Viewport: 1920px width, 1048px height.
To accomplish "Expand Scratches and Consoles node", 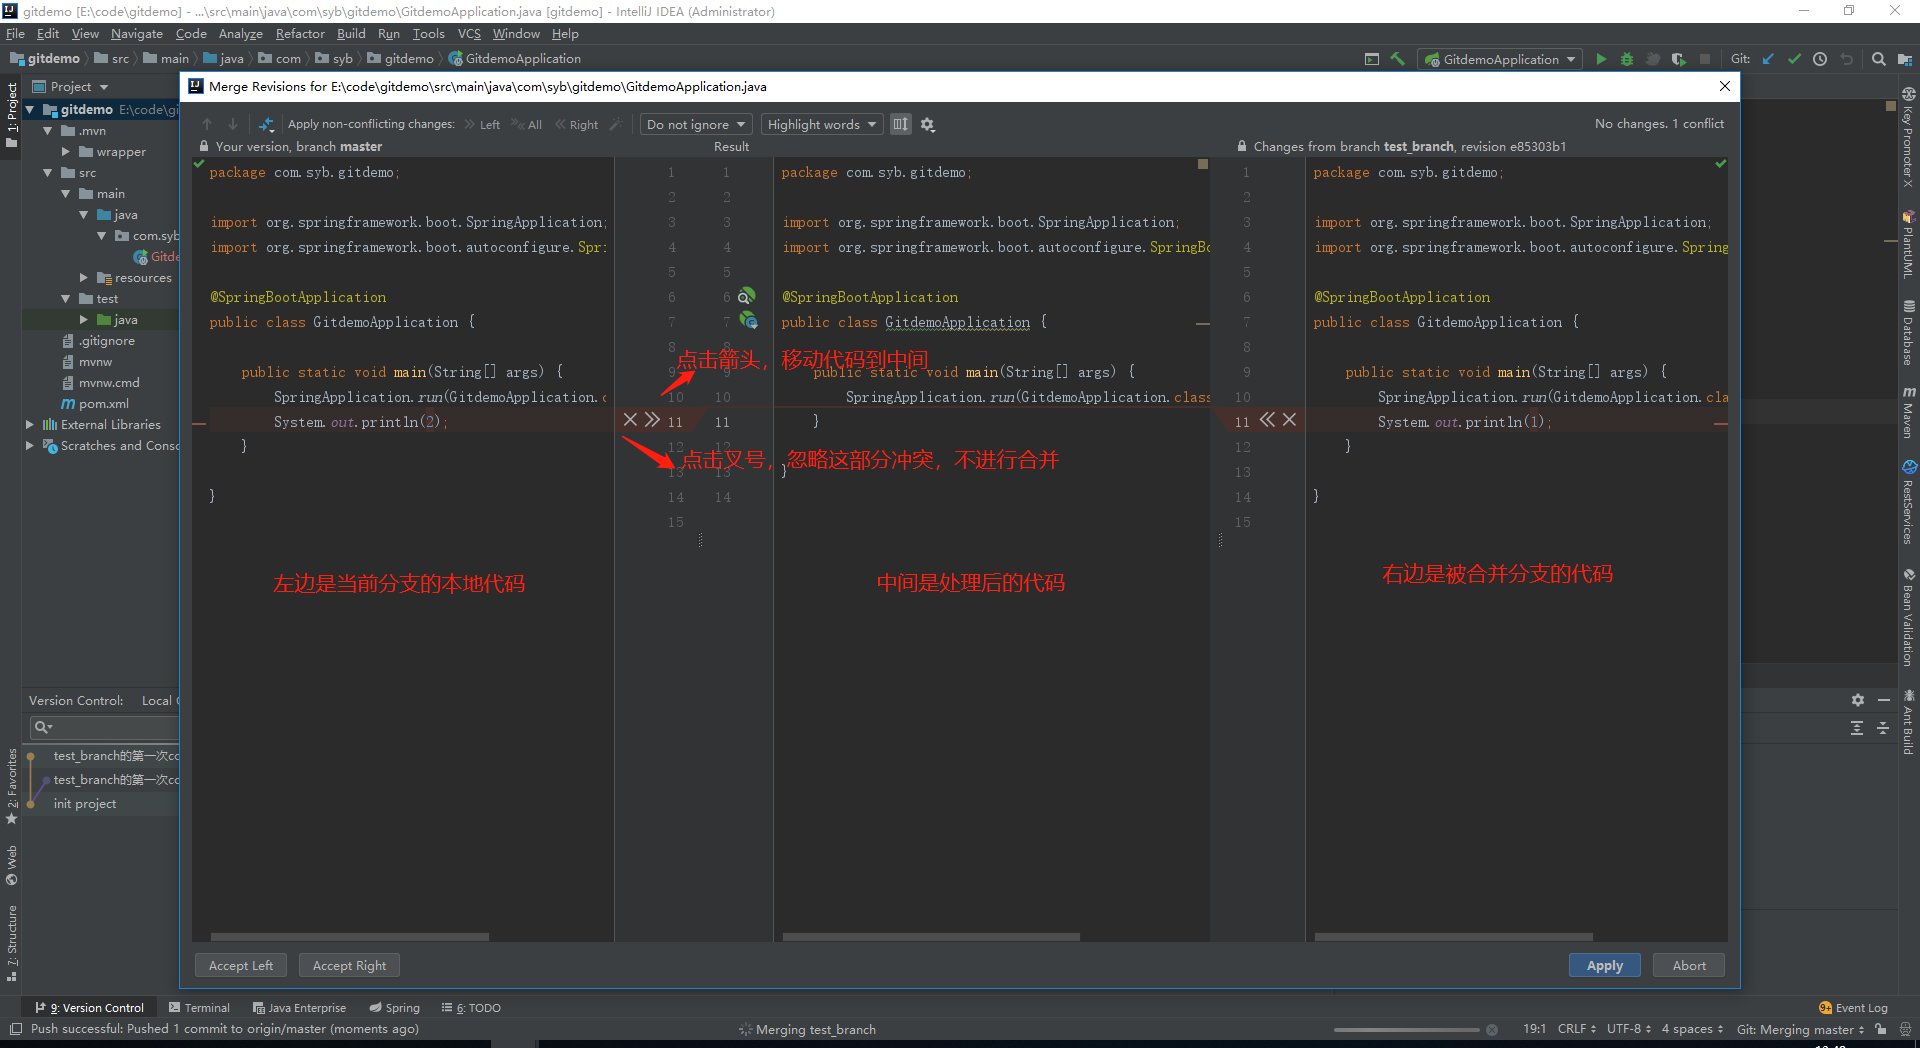I will (30, 446).
